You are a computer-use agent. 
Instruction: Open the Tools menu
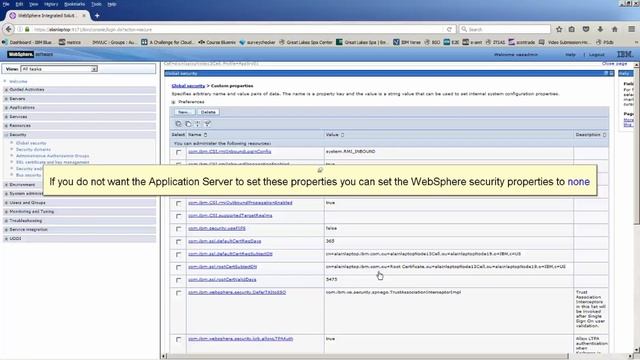(96, 4)
